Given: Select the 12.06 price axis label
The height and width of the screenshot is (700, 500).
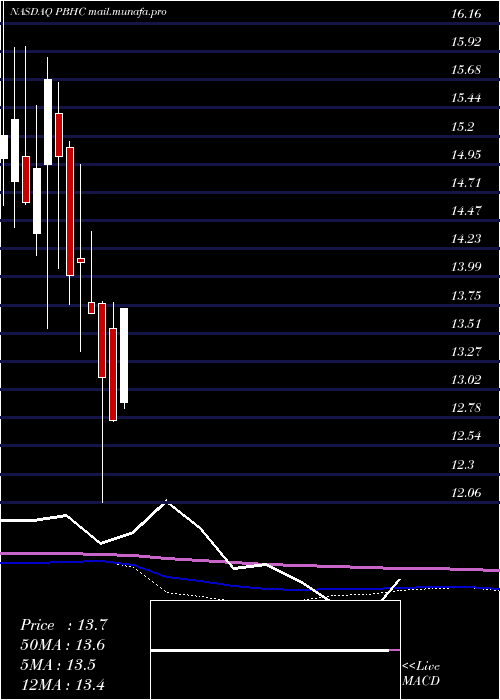Looking at the screenshot, I should click(x=466, y=493).
